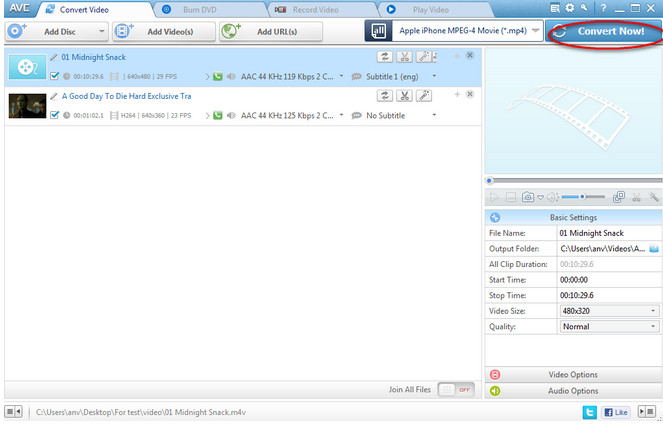Open settings gear in the title bar
This screenshot has width=663, height=425.
click(x=570, y=8)
